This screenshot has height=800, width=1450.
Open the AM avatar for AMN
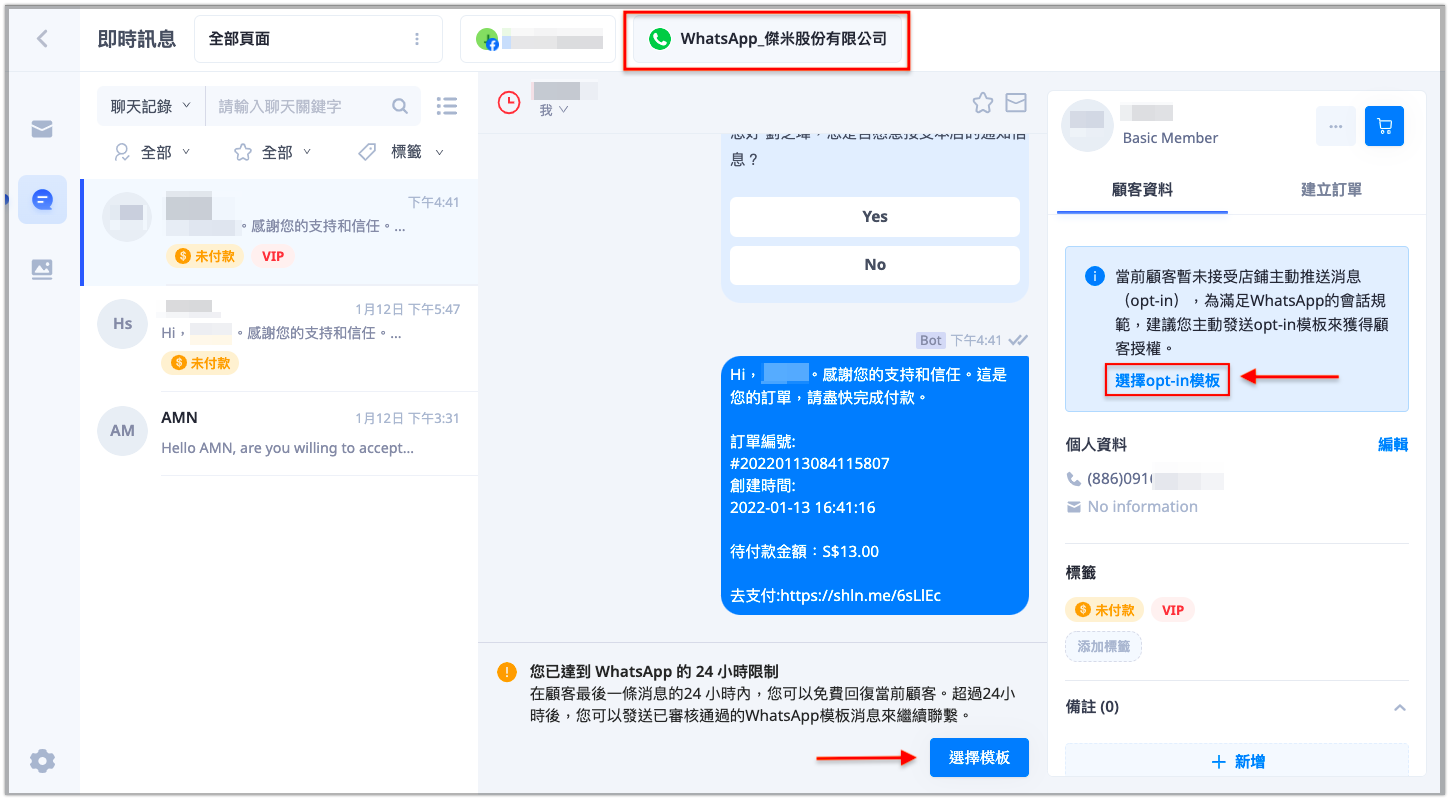coord(122,431)
